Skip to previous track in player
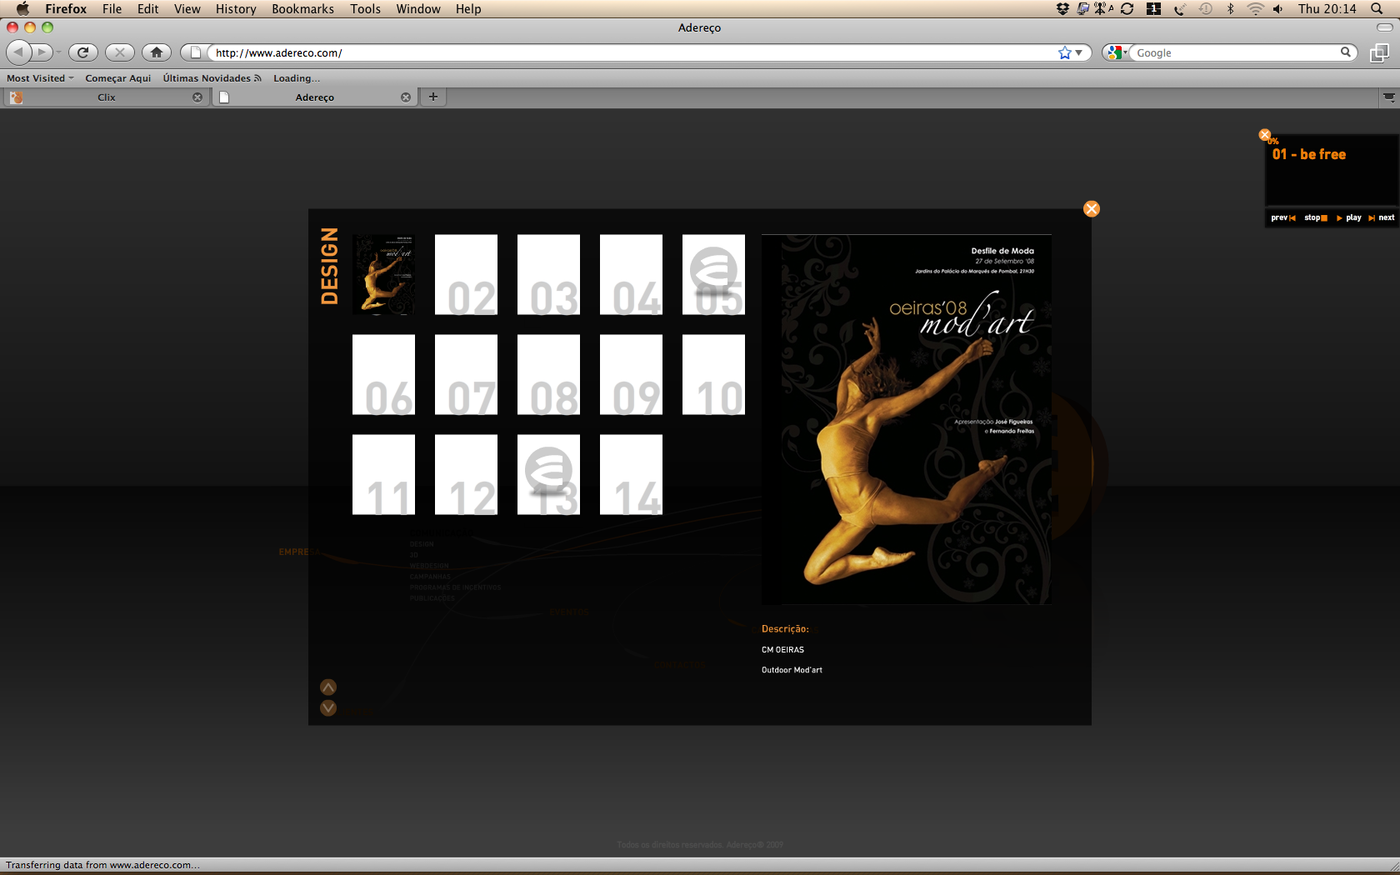Image resolution: width=1400 pixels, height=875 pixels. click(1283, 217)
